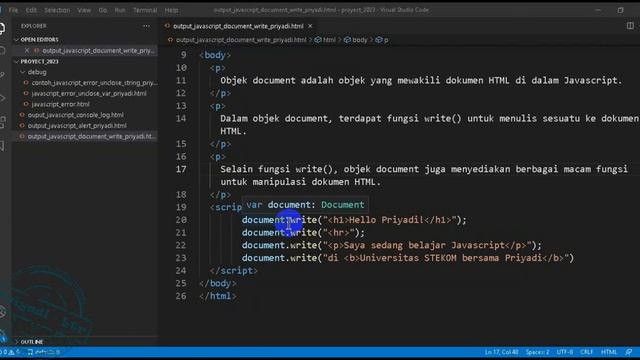This screenshot has width=640, height=360.
Task: Open the Accounts icon in activity bar
Action: [x=2, y=312]
